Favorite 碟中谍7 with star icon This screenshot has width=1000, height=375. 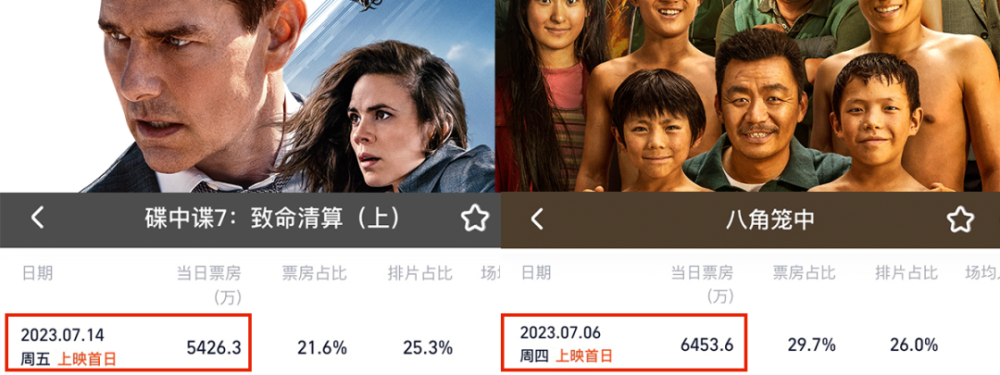click(x=474, y=219)
